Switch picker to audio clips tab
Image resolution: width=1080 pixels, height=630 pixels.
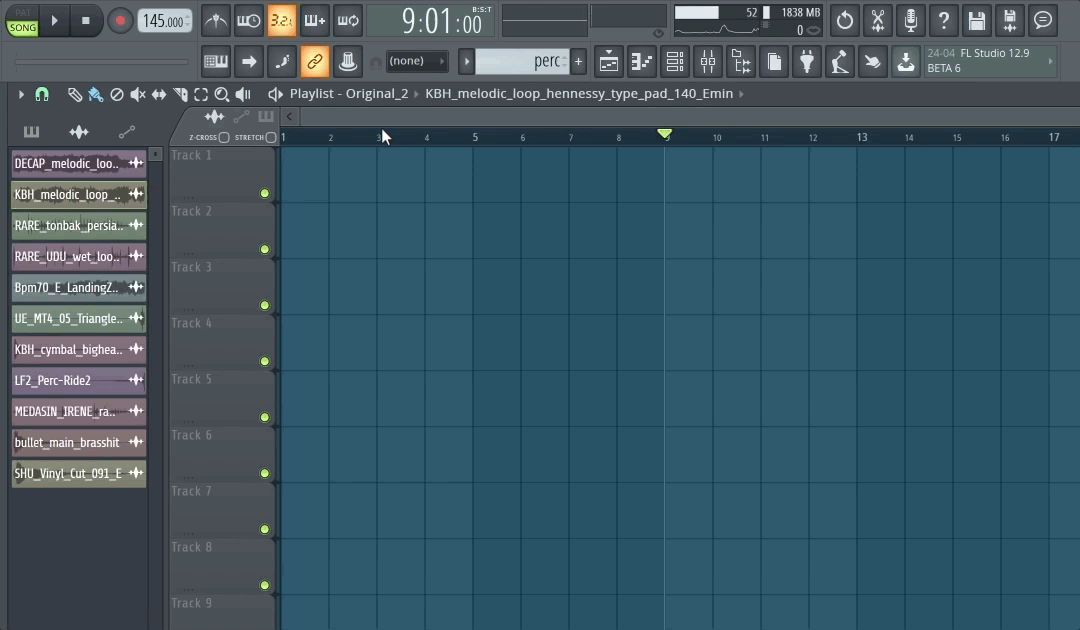(79, 132)
